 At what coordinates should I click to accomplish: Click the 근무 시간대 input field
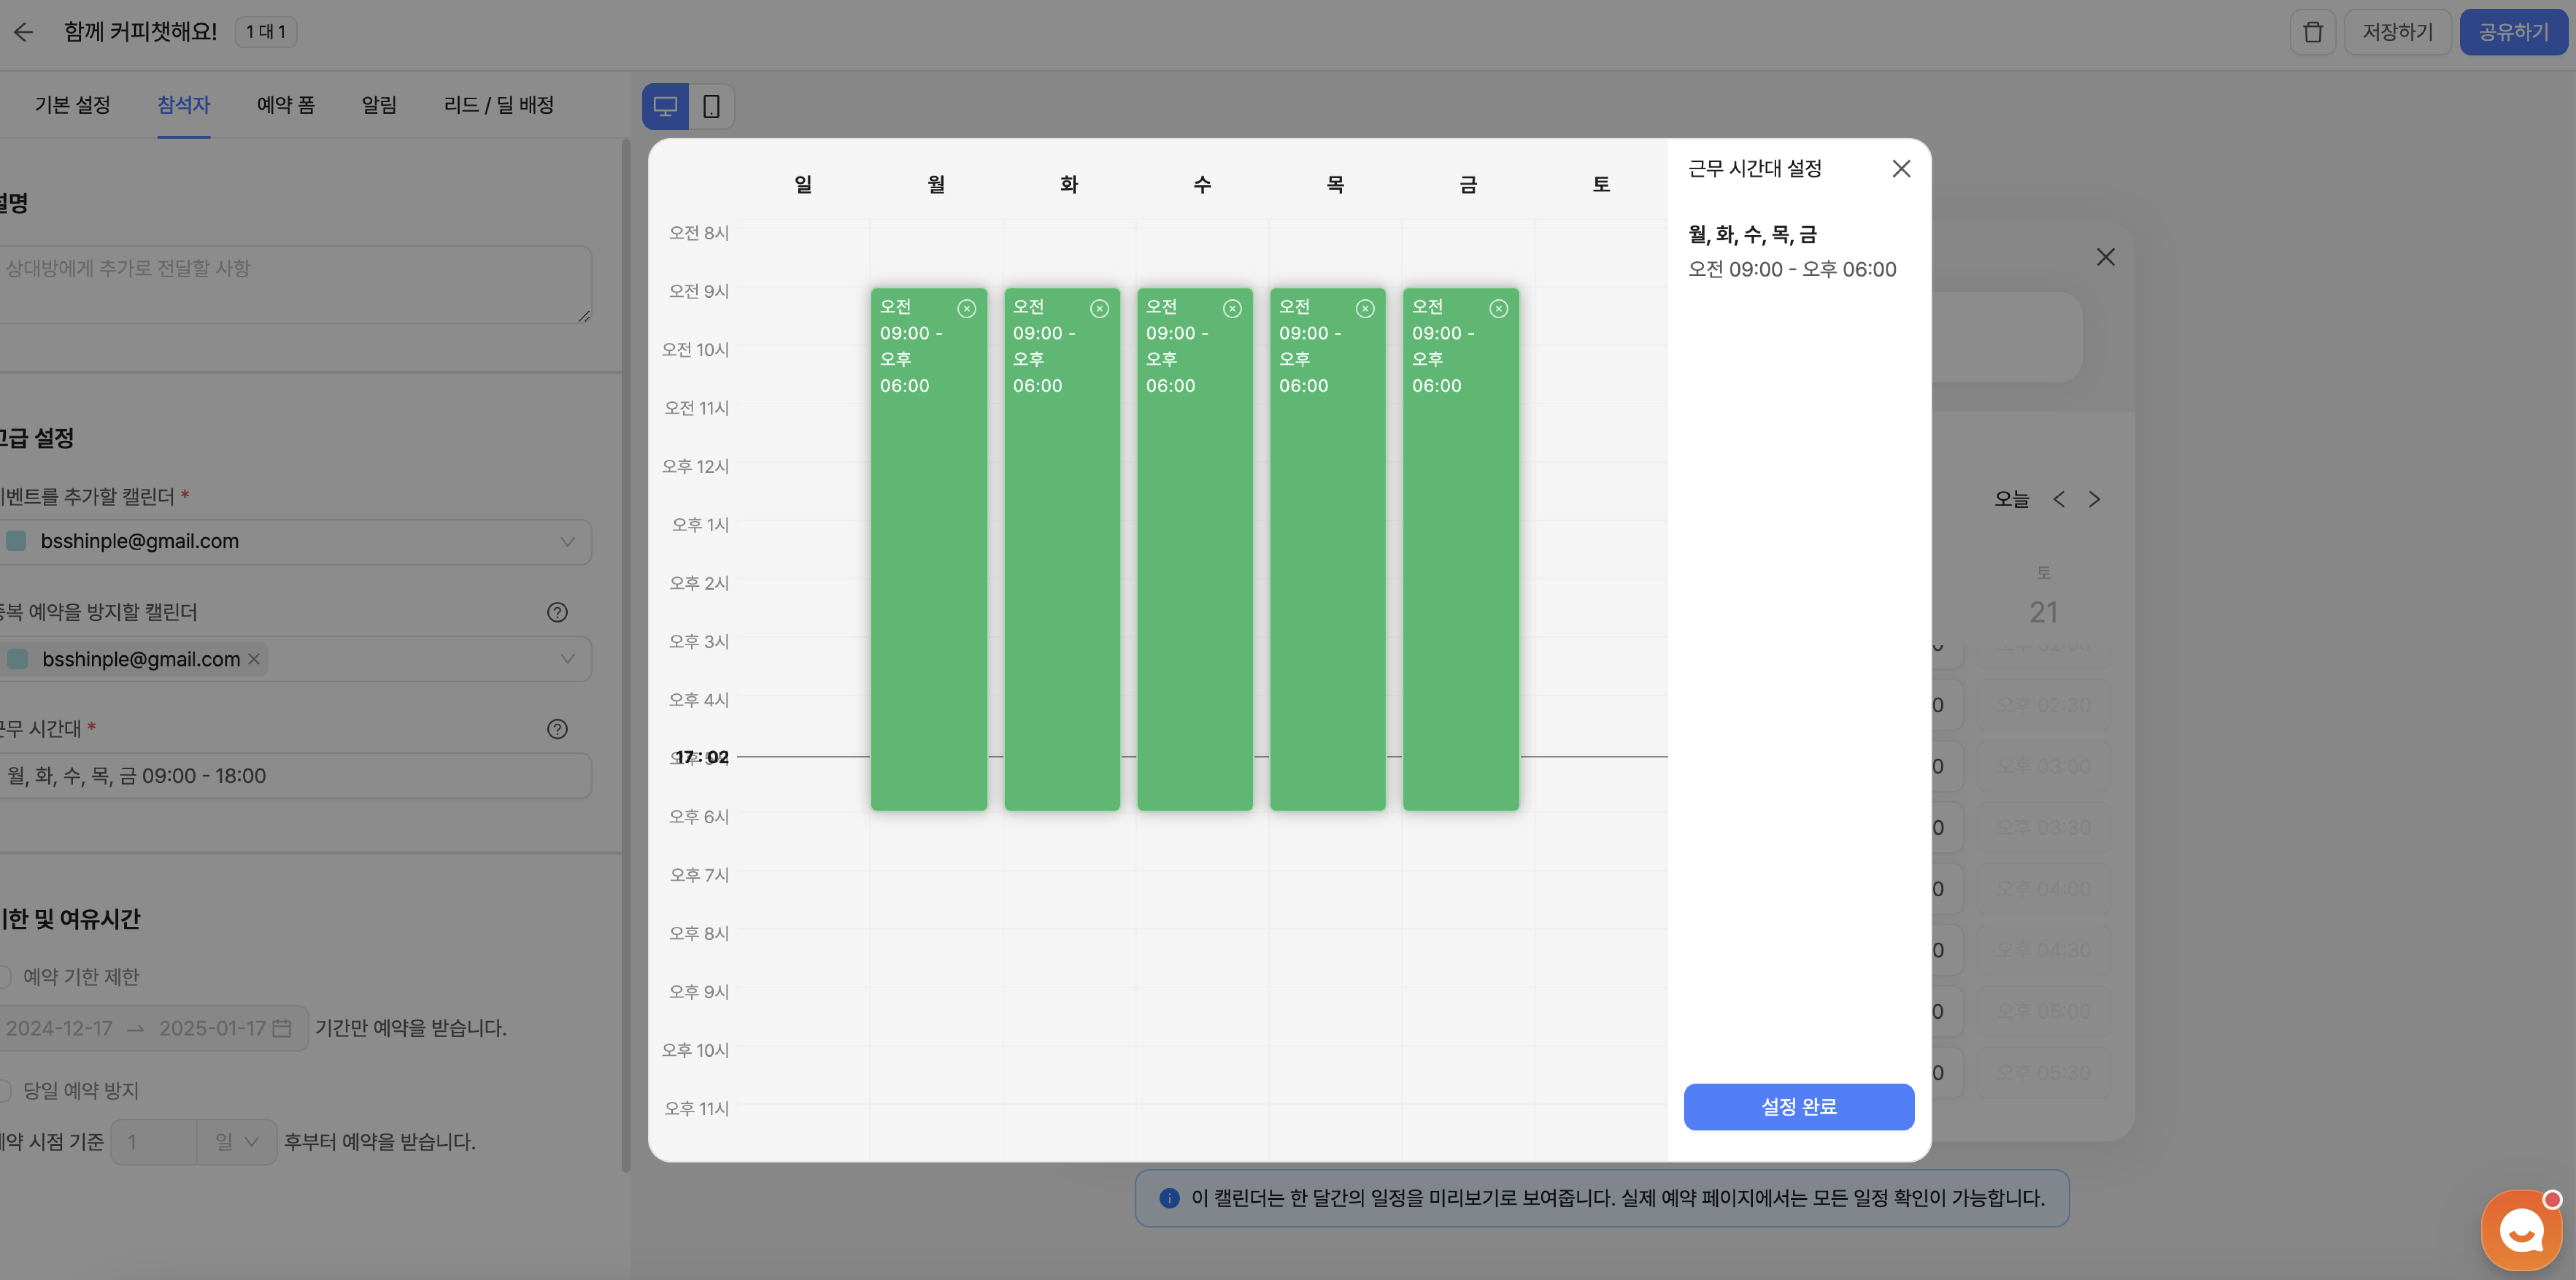(x=295, y=776)
